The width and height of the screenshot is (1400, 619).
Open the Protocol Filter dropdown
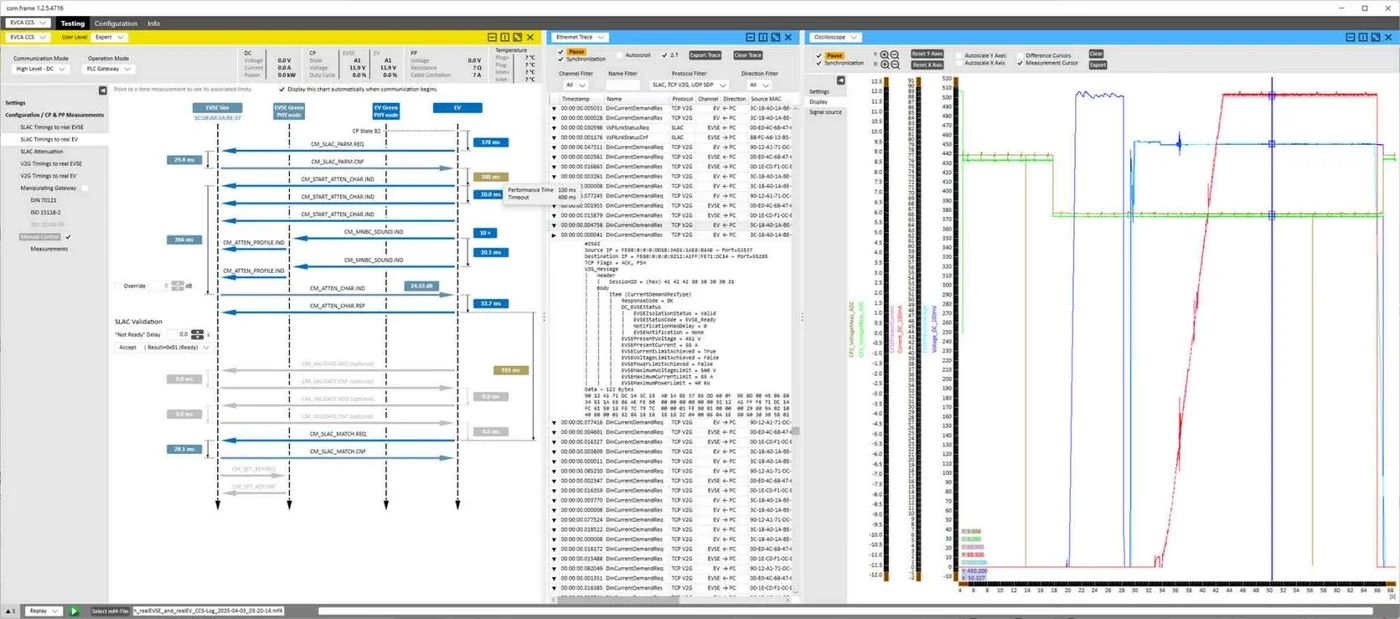[x=690, y=85]
